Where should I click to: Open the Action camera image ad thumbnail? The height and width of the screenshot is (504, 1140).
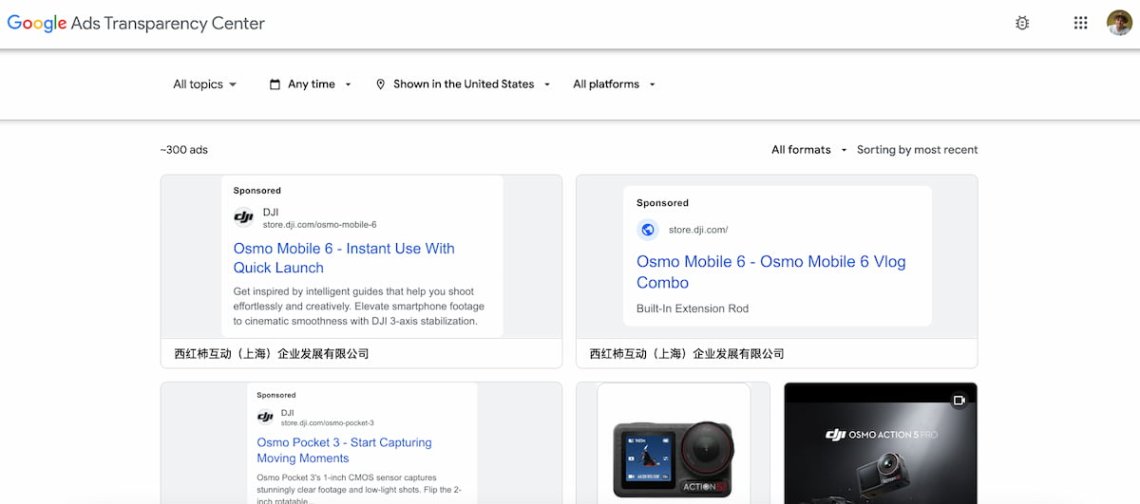coord(673,443)
